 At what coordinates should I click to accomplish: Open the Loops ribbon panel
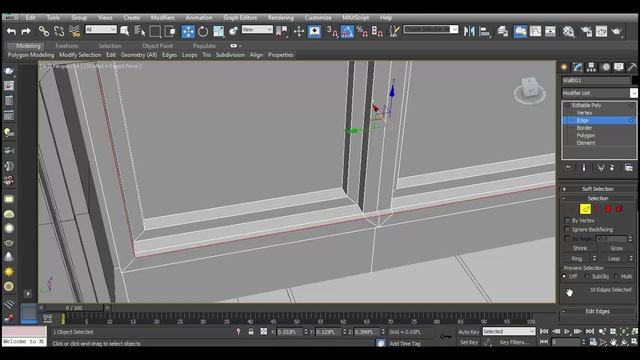tap(189, 55)
